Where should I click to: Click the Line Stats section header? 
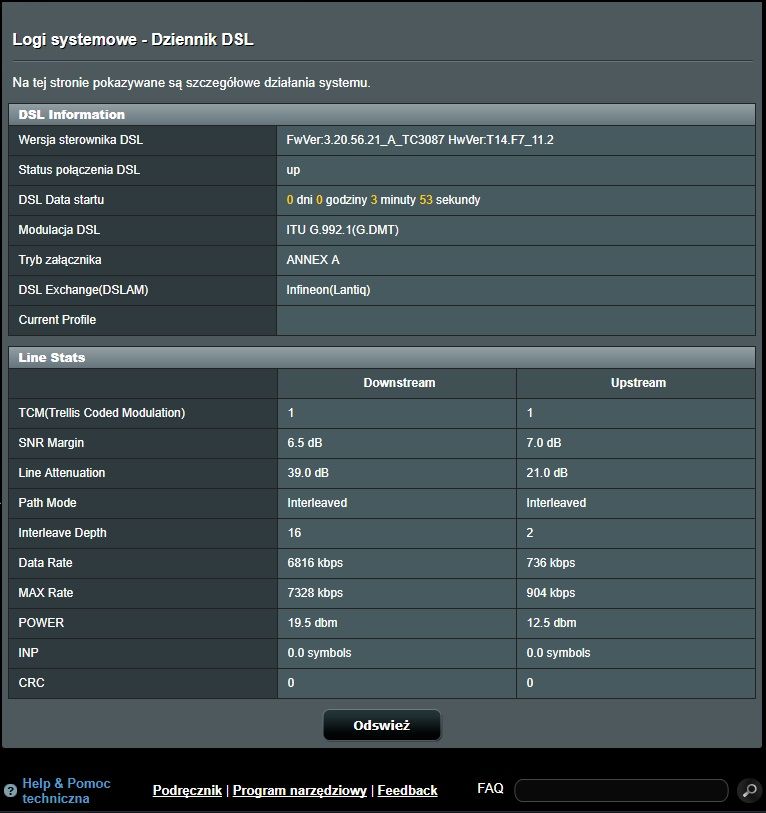(x=52, y=358)
